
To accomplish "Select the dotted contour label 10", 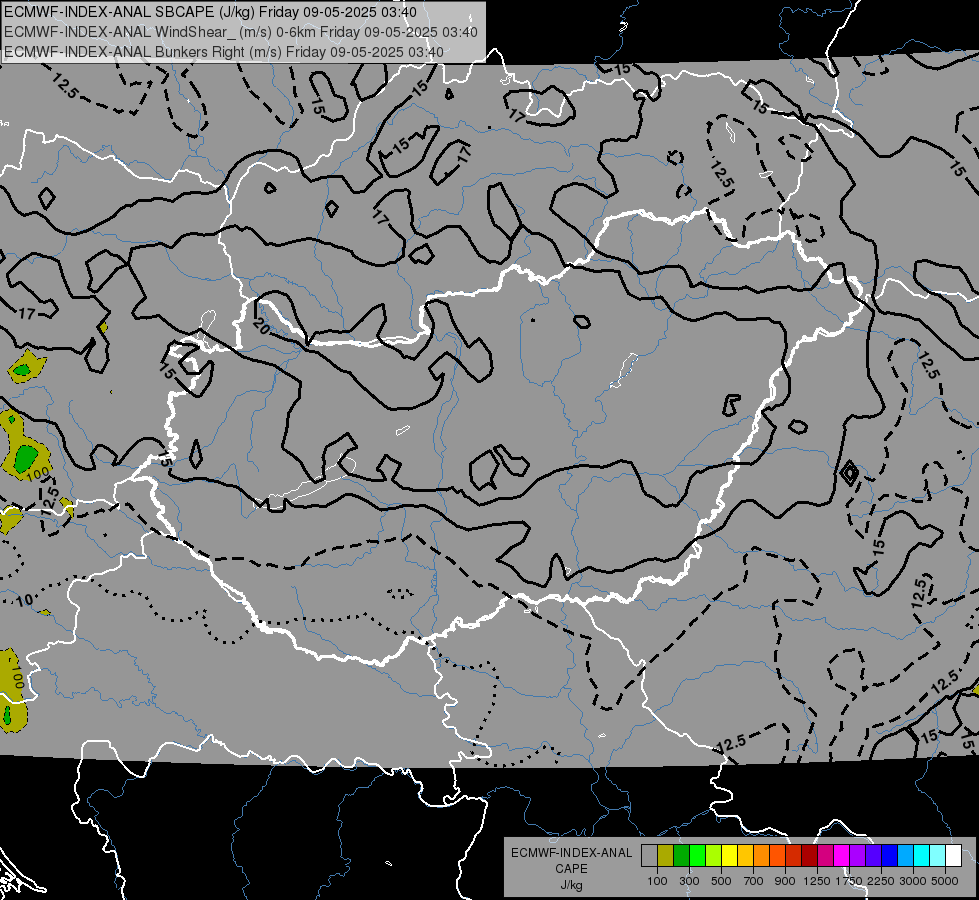I will [x=24, y=601].
